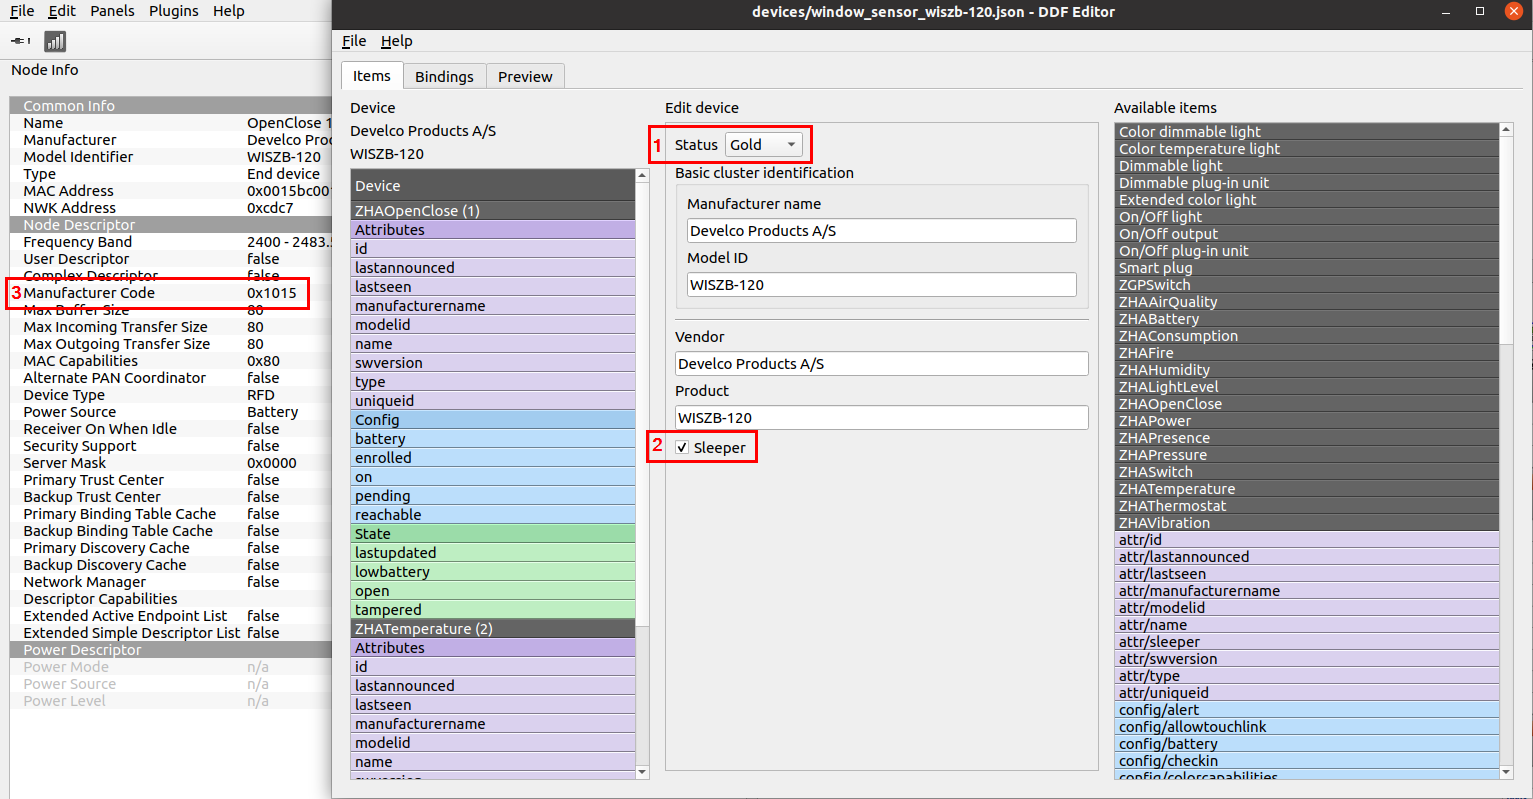Toggle the Sleeper checkbox
This screenshot has width=1533, height=799.
pos(682,448)
